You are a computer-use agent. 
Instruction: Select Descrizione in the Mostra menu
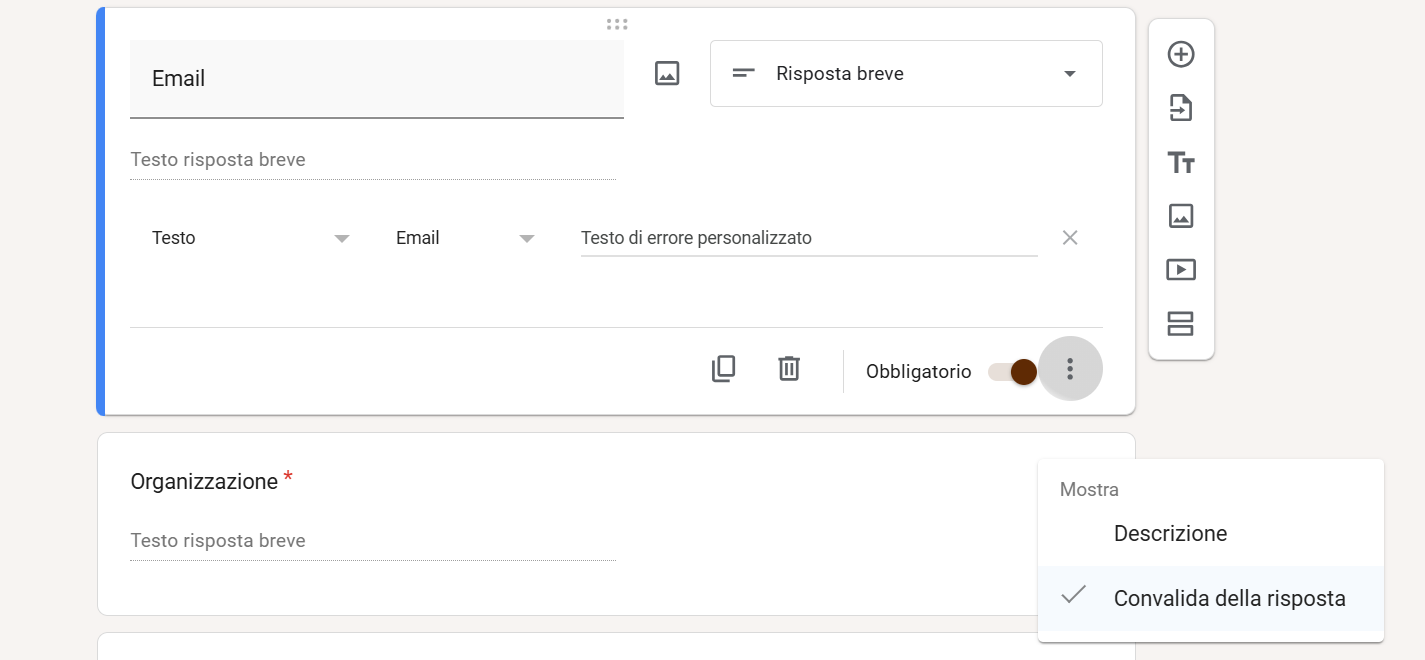1211,534
